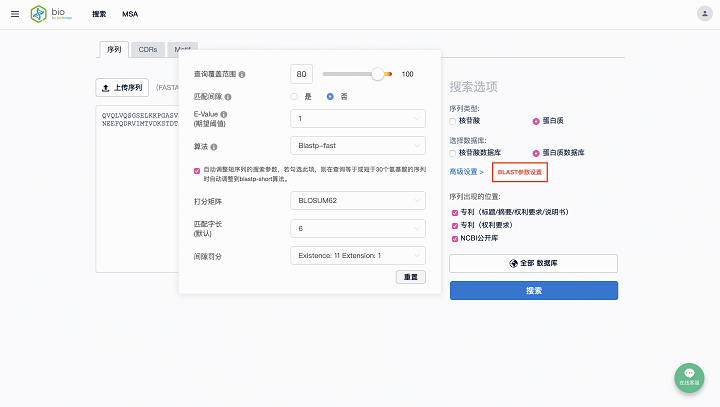The width and height of the screenshot is (720, 407).
Task: Expand the E-Value dropdown
Action: [x=358, y=119]
